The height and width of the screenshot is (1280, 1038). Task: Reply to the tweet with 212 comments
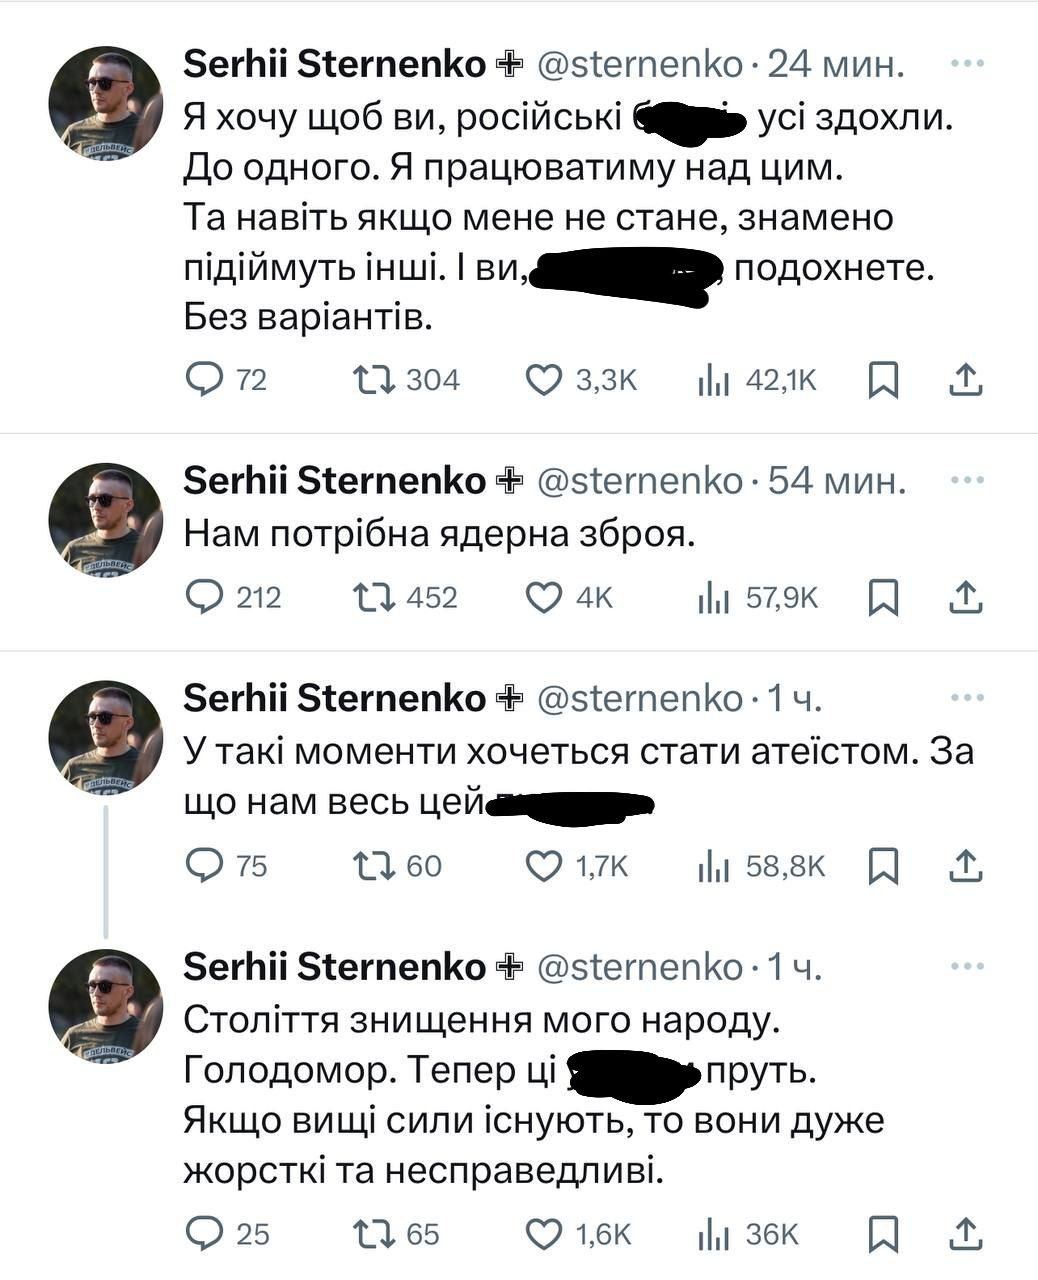click(x=206, y=597)
